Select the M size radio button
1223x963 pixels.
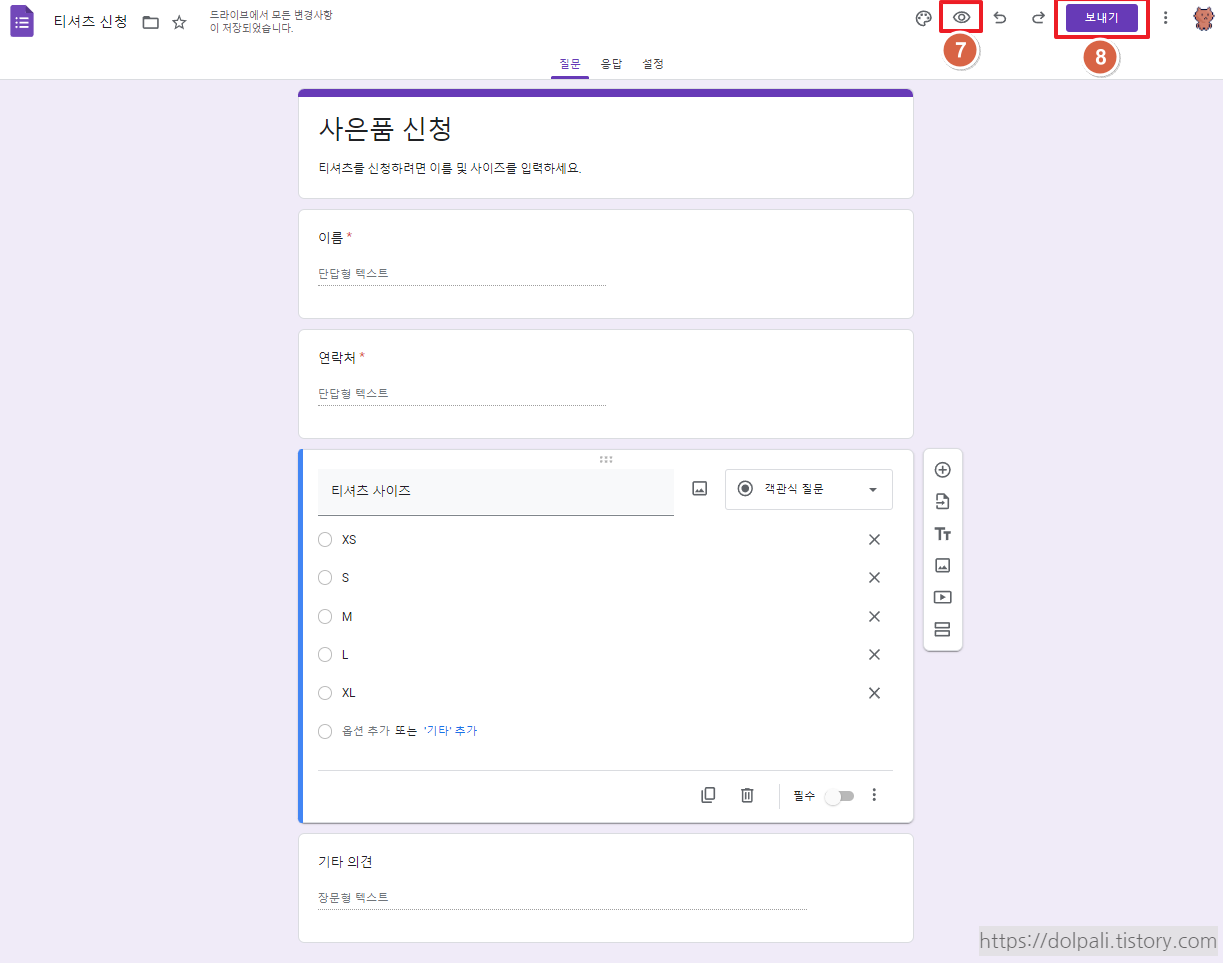coord(324,616)
